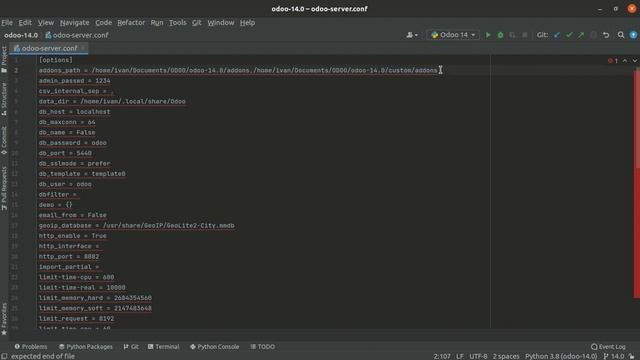Image resolution: width=640 pixels, height=360 pixels.
Task: Commit changes with the green Git checkmark
Action: [569, 35]
